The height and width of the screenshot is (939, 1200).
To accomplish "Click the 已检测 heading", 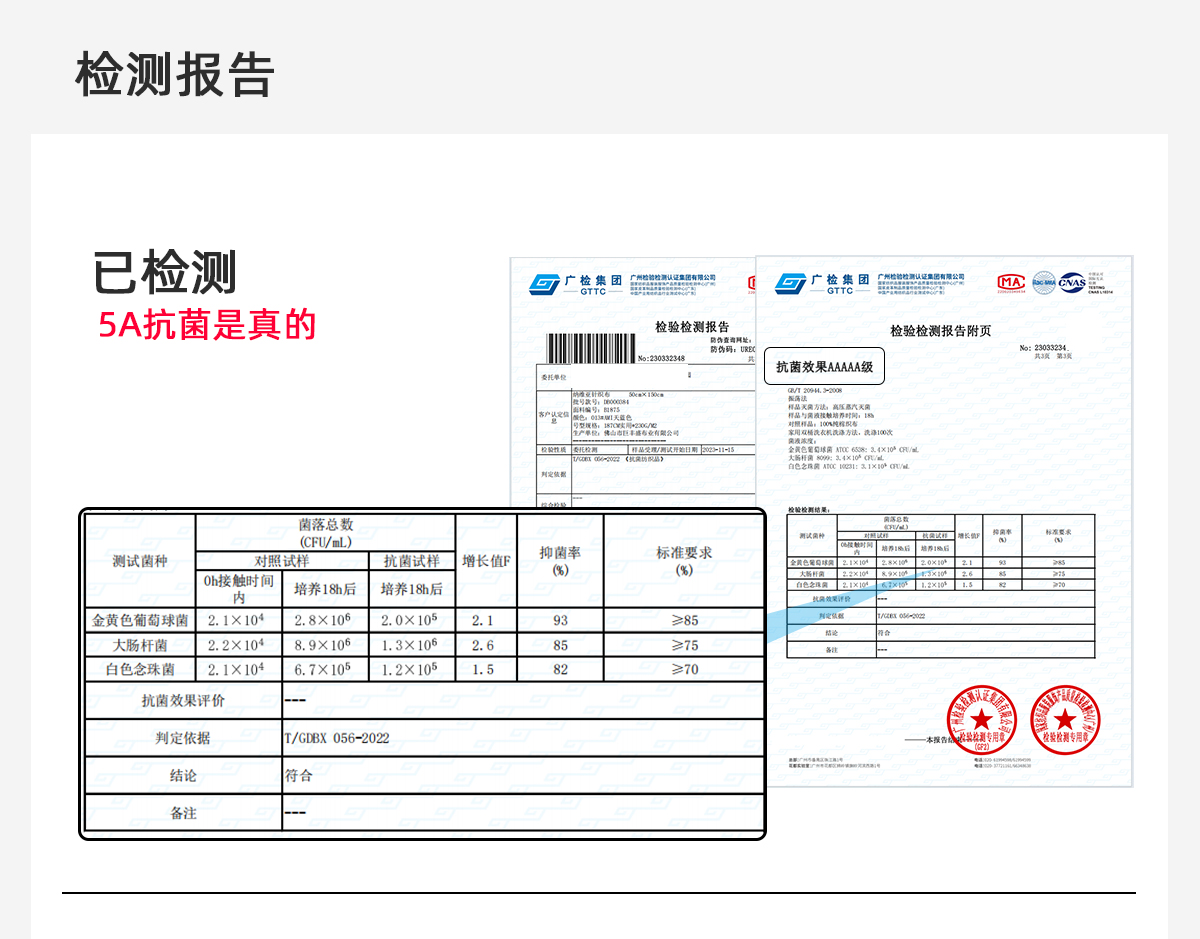I will click(x=165, y=273).
